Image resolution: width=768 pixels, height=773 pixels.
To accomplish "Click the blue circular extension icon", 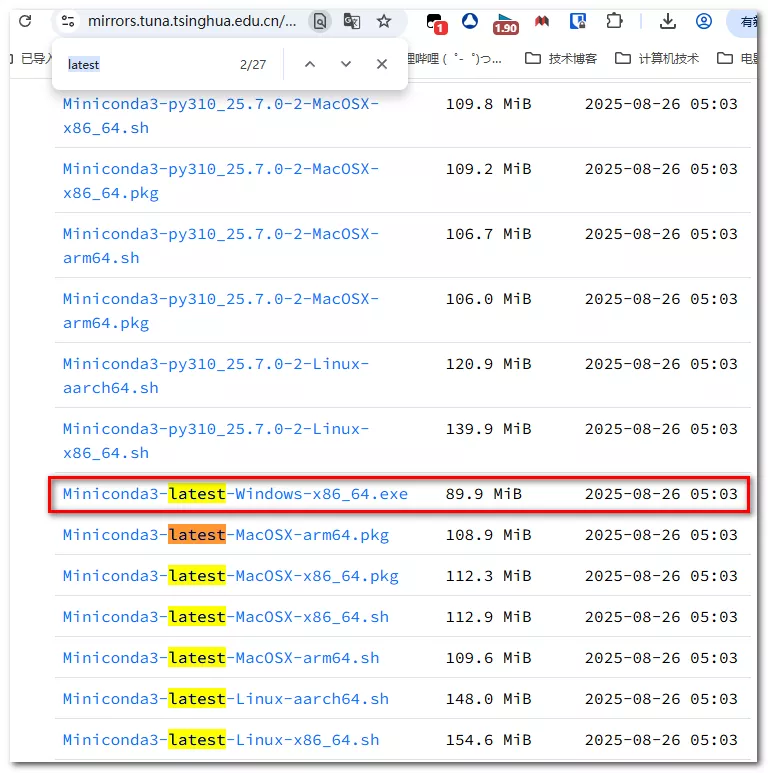I will click(x=470, y=21).
